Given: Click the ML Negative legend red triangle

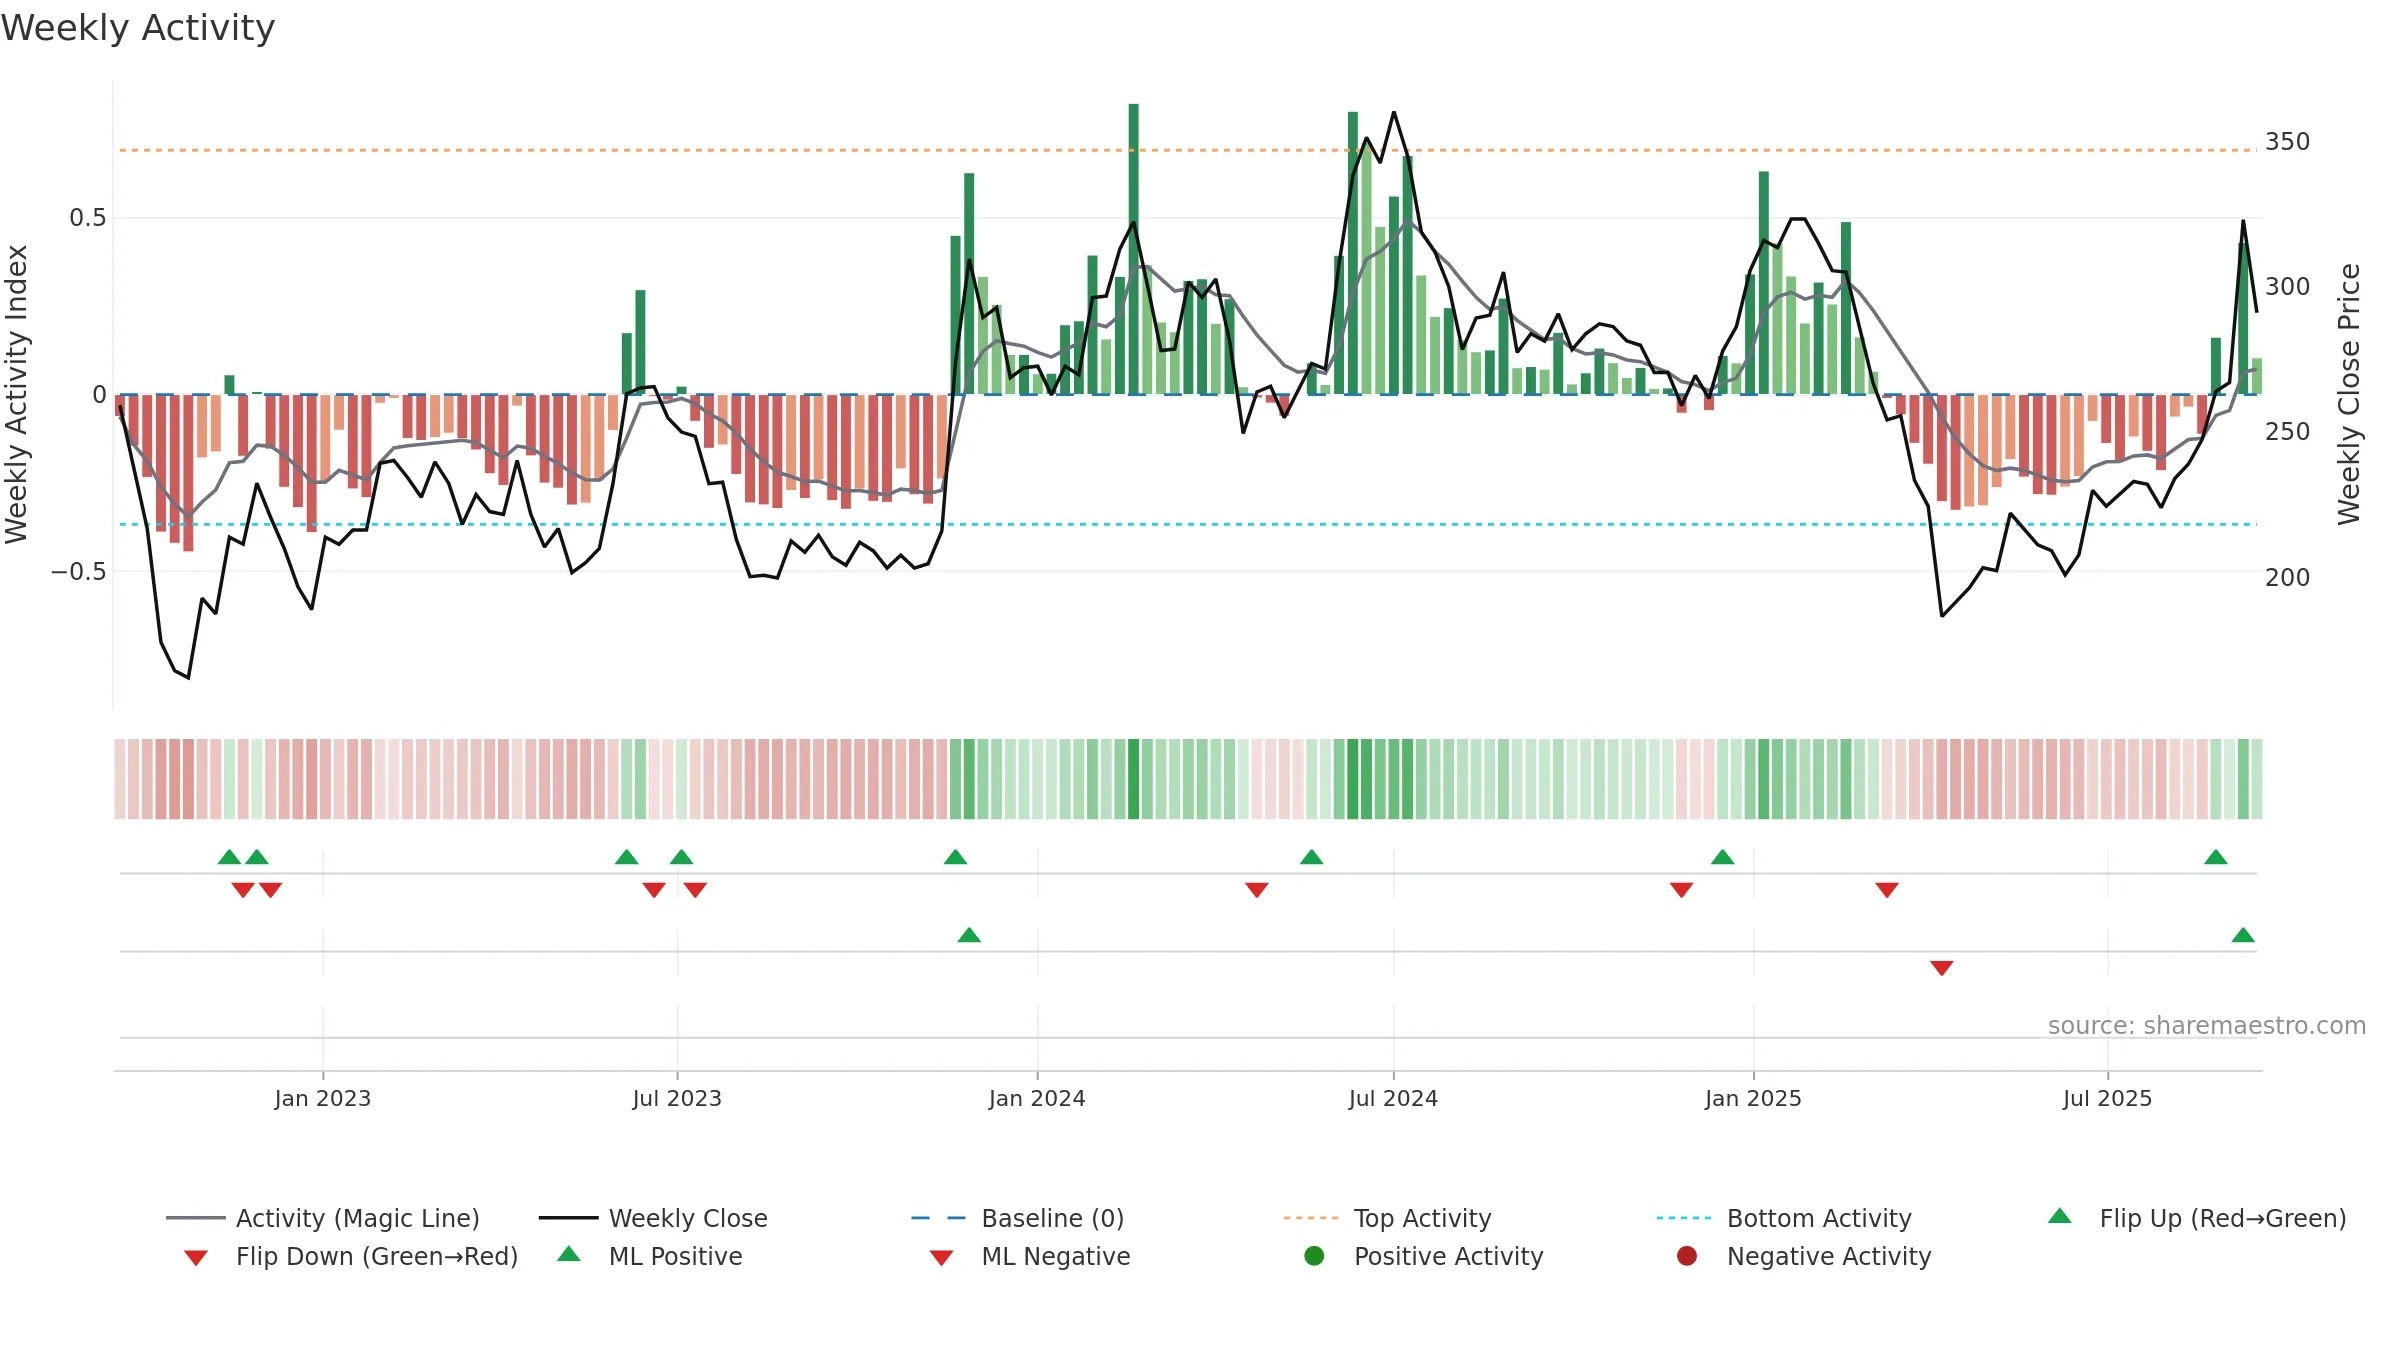Looking at the screenshot, I should pyautogui.click(x=941, y=1258).
